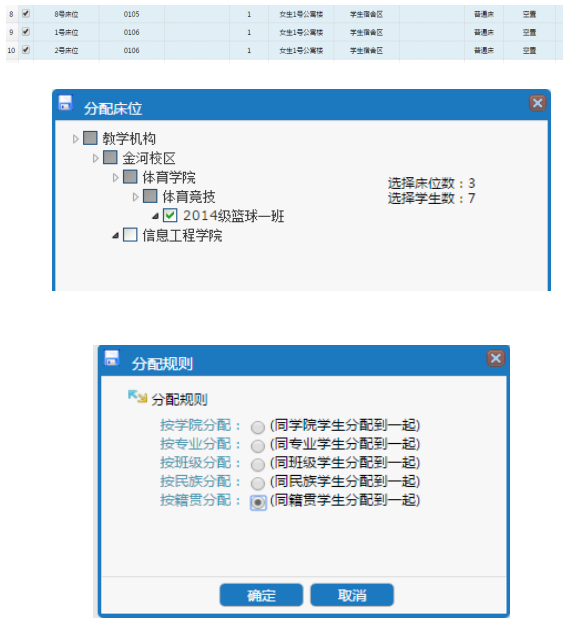Select 按民族分配 radio option
570x630 pixels.
tap(258, 483)
